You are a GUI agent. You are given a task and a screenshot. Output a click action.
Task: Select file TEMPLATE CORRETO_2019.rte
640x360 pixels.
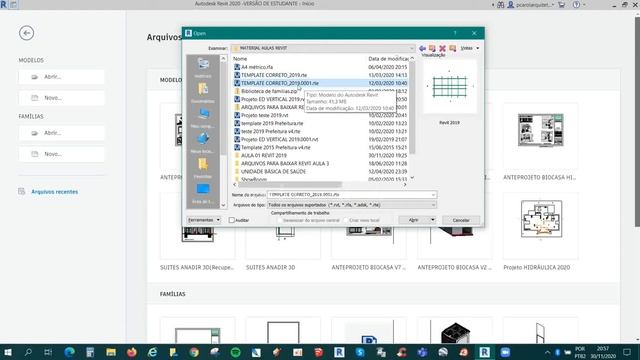pyautogui.click(x=274, y=75)
